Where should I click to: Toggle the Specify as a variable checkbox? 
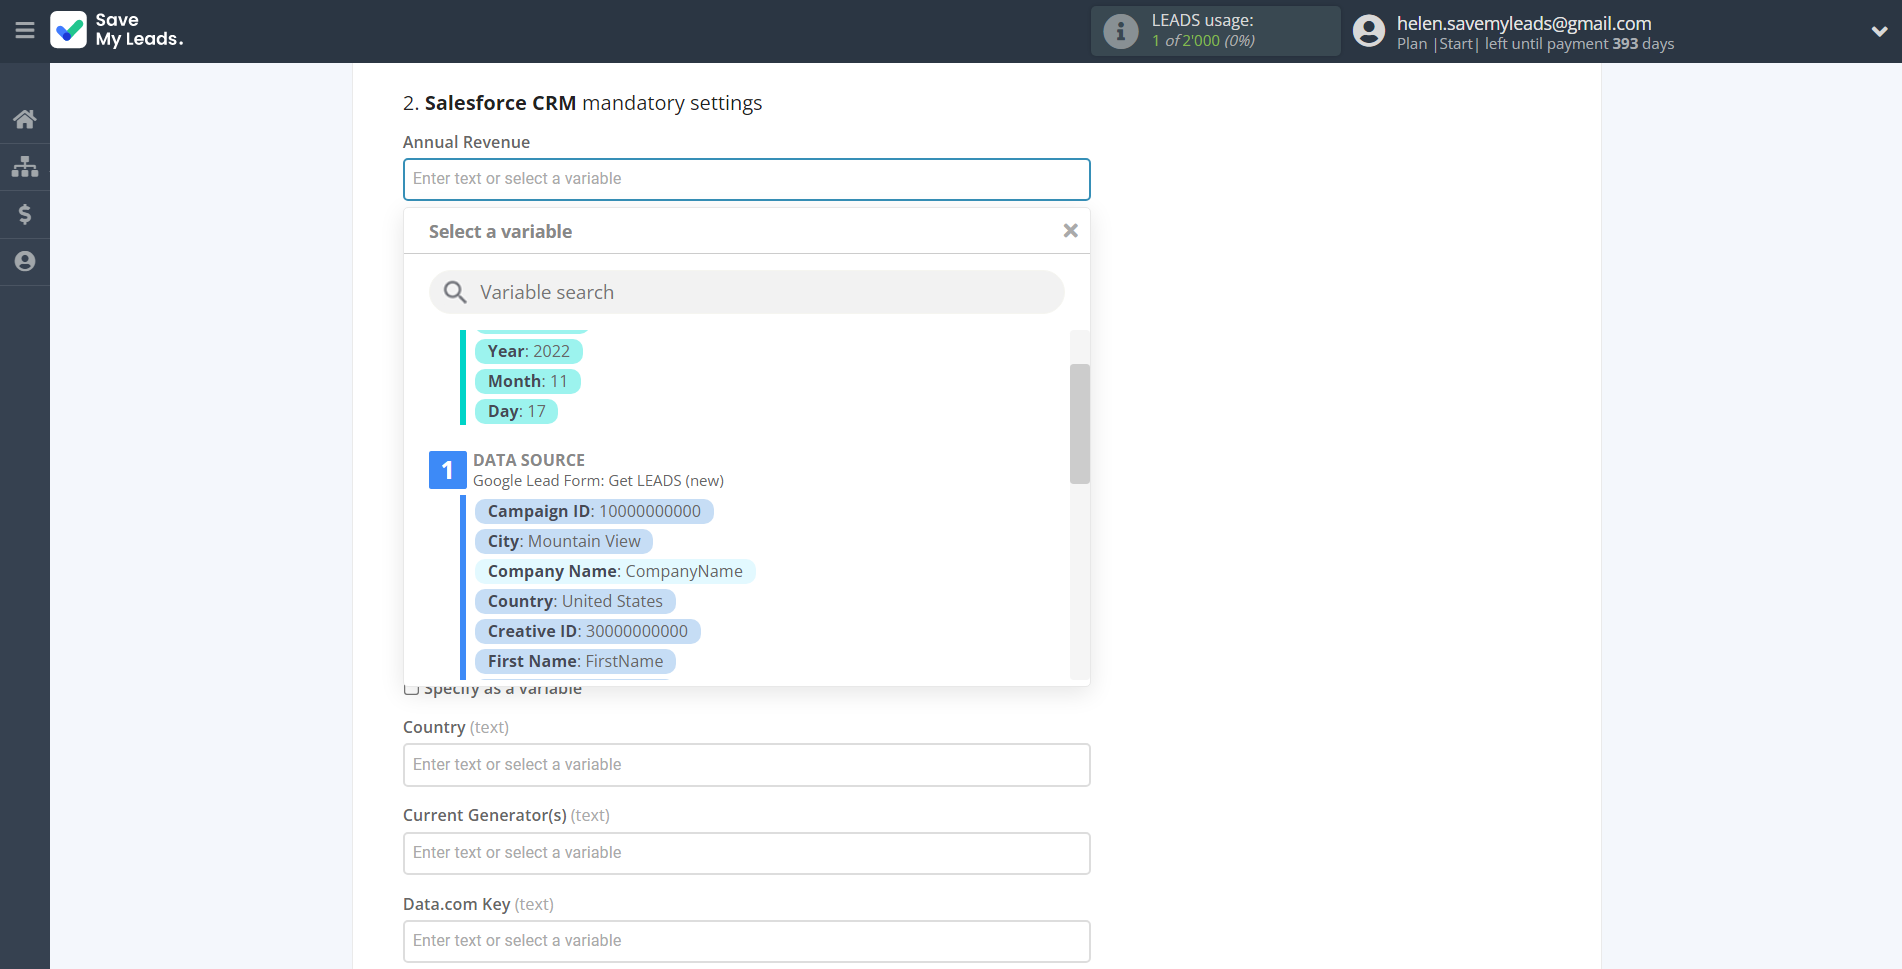411,688
